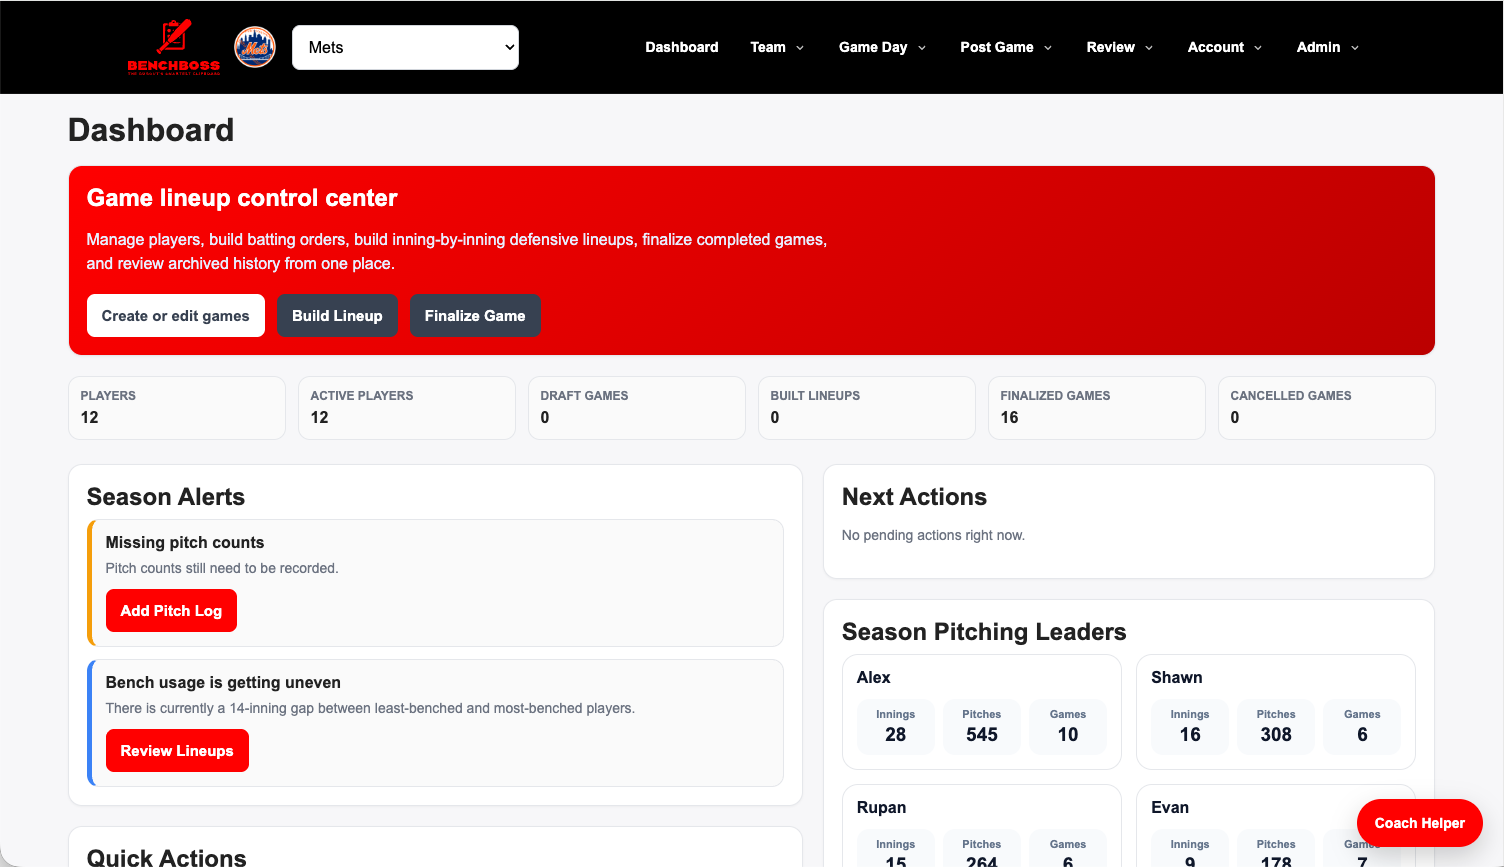Click Shawn's Innings value 16
1504x867 pixels.
click(1190, 735)
